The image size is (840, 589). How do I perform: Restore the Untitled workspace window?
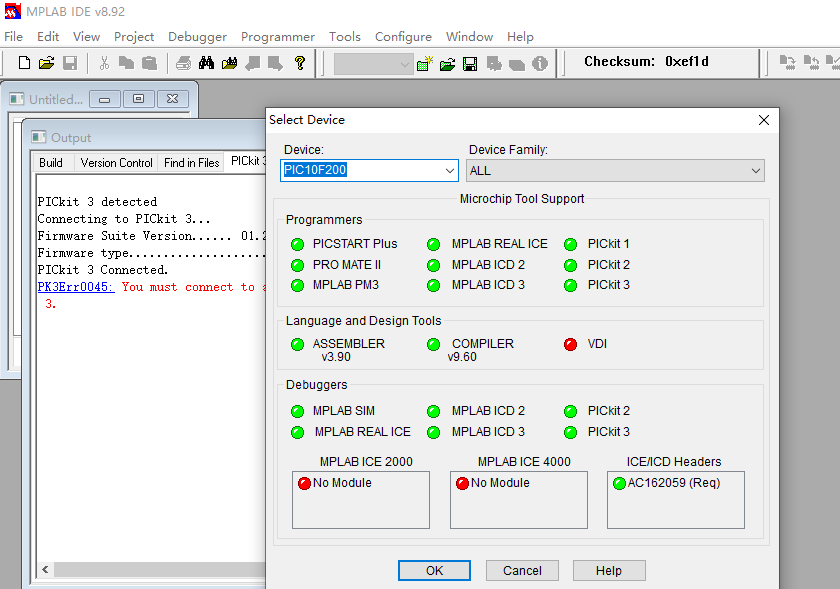click(139, 99)
